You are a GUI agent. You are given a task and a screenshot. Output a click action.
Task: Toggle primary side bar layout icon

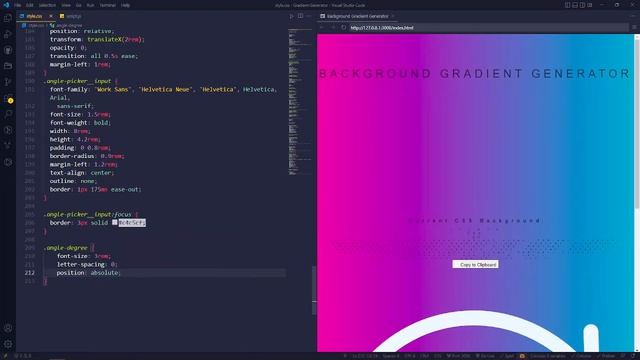coord(567,5)
